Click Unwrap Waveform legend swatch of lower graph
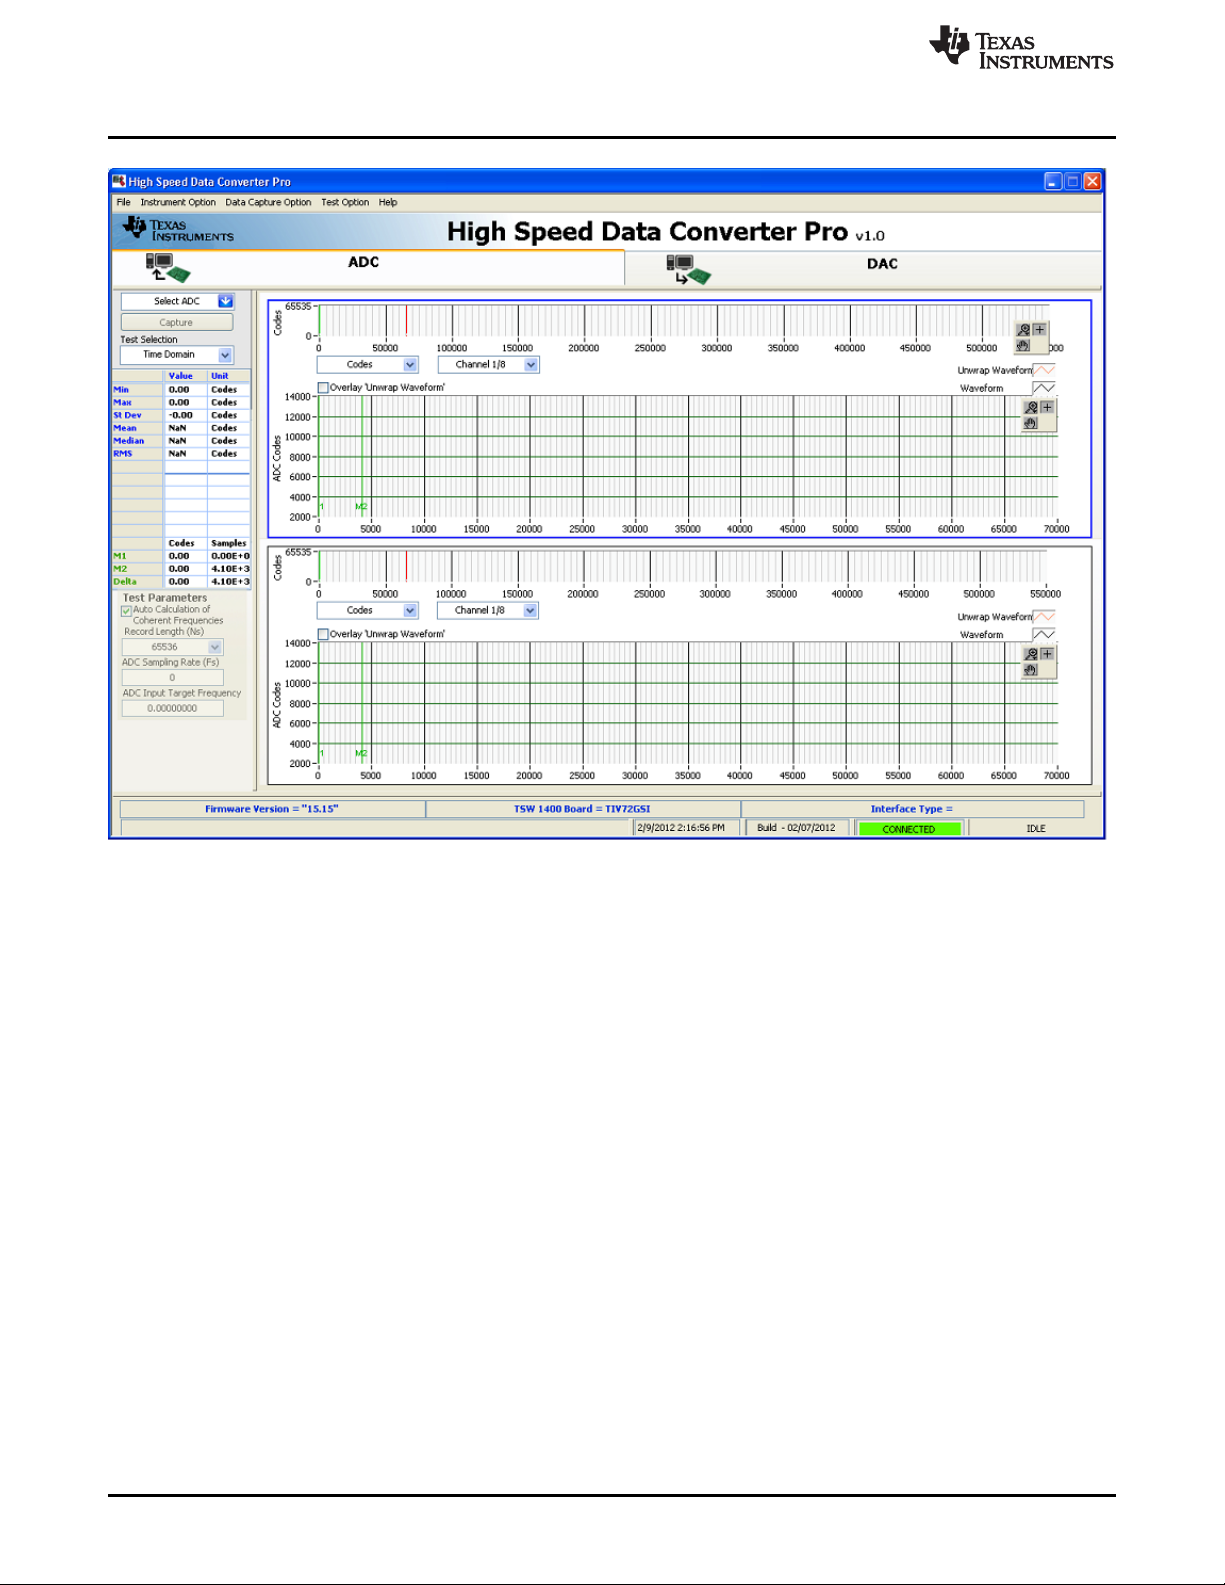 (1044, 617)
